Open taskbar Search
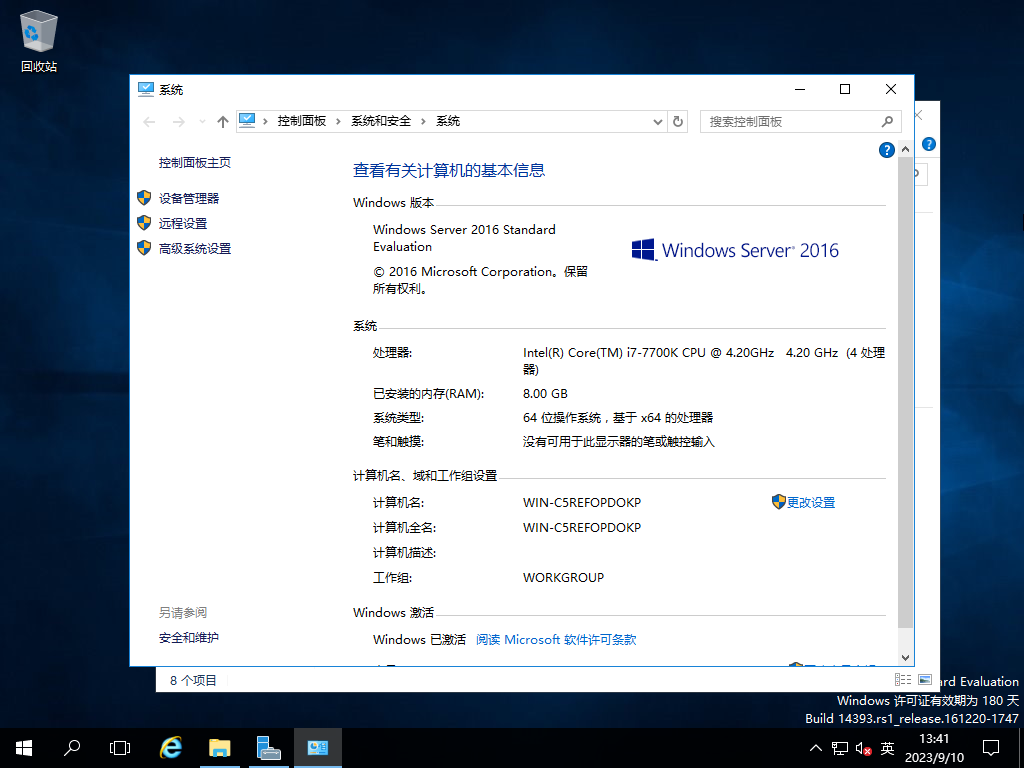Screen dimensions: 1024x768 pos(72,748)
